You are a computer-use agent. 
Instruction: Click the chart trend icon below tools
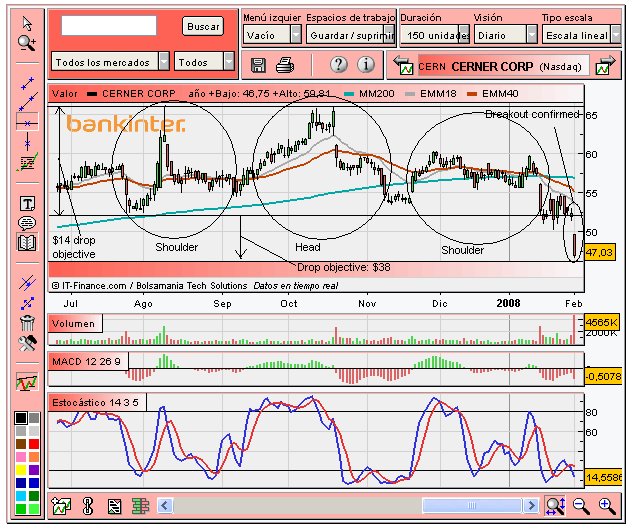[27, 382]
